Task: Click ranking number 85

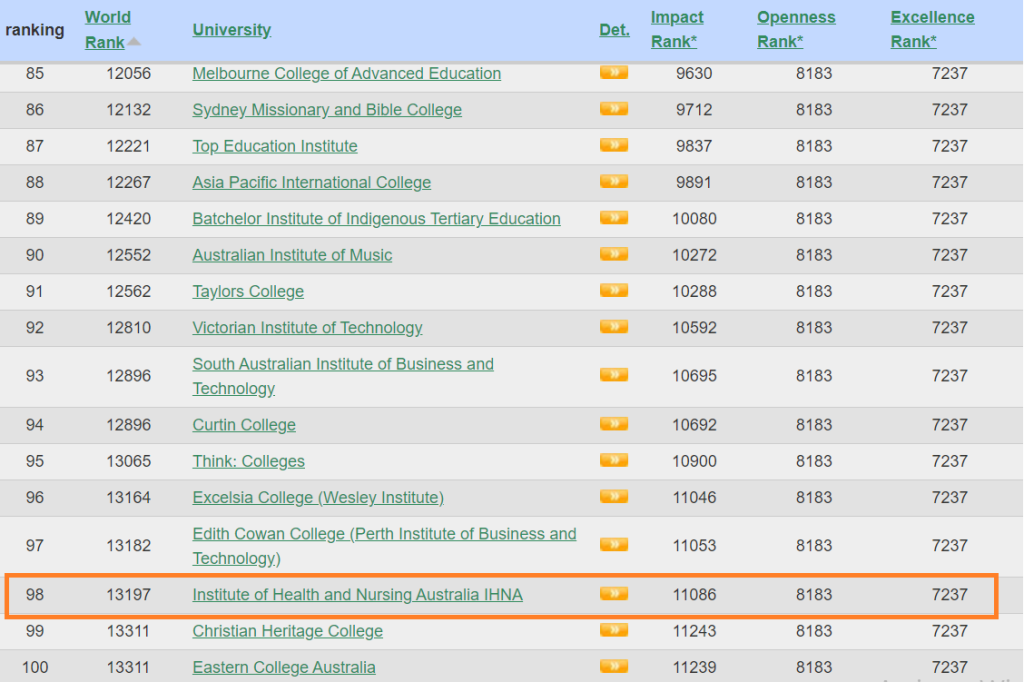Action: pyautogui.click(x=35, y=73)
